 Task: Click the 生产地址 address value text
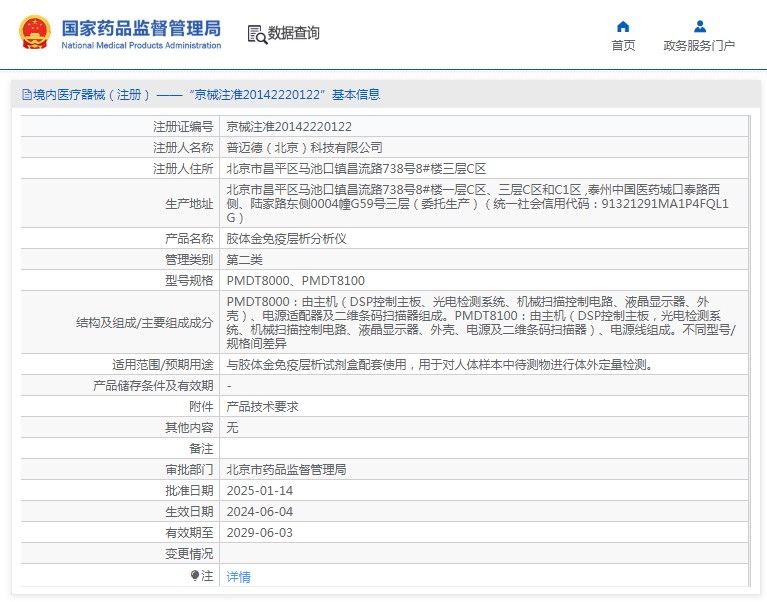pyautogui.click(x=477, y=203)
